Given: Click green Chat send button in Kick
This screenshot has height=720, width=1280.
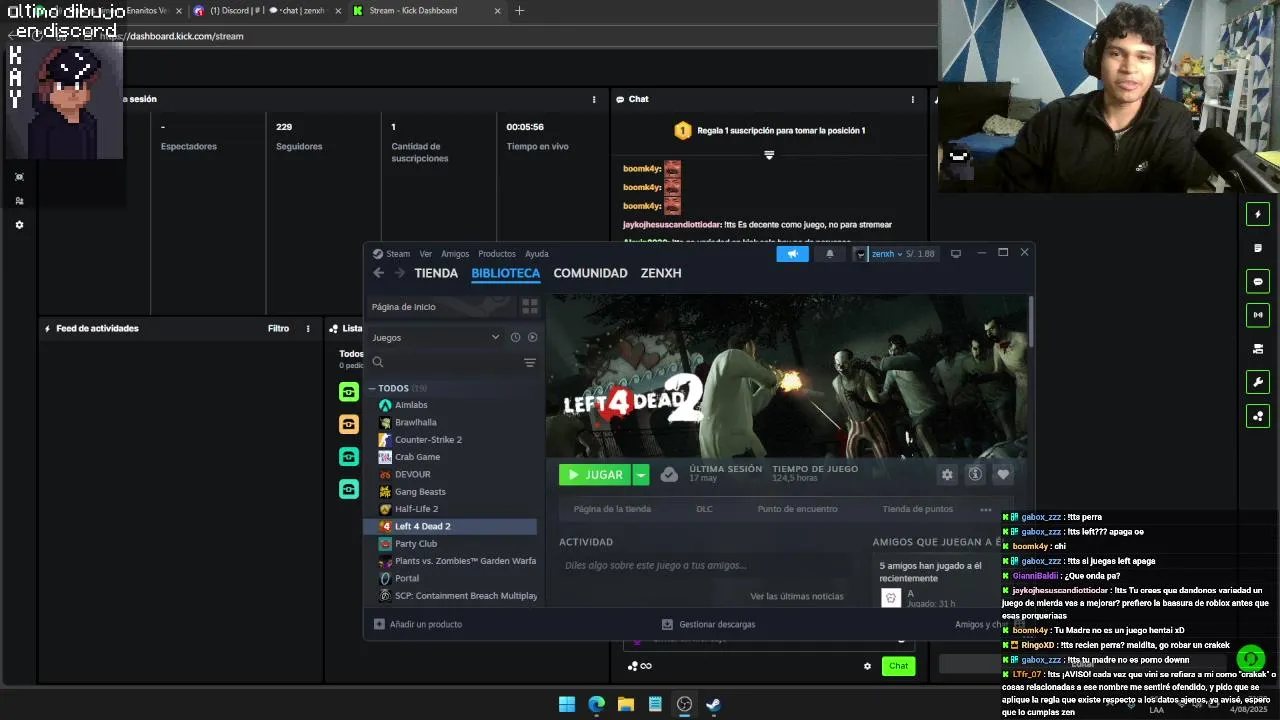Looking at the screenshot, I should click(899, 666).
